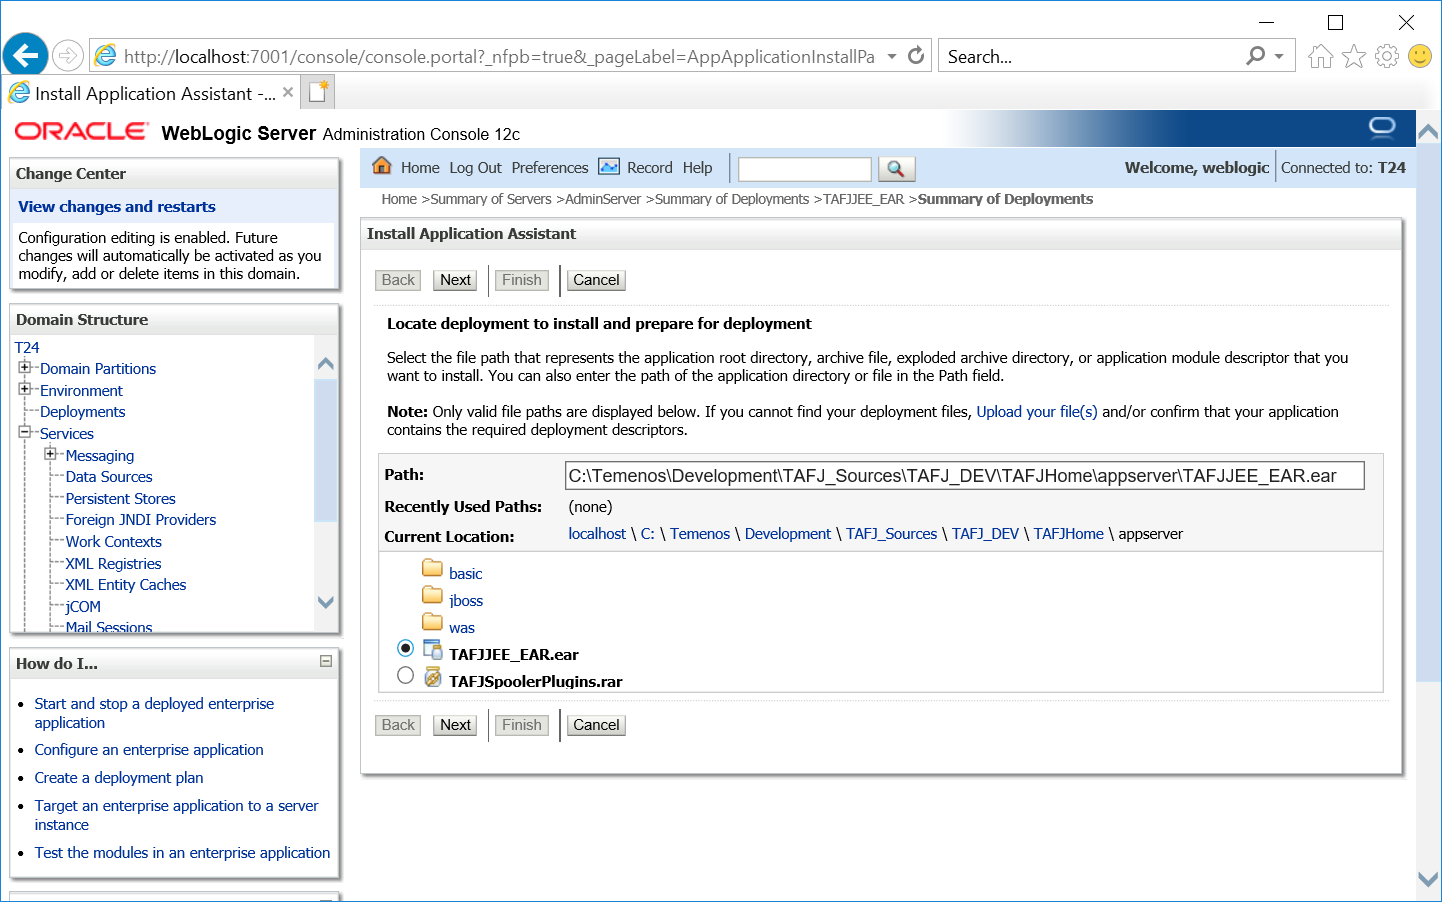
Task: Expand the Domain Partitions tree node
Action: click(25, 368)
